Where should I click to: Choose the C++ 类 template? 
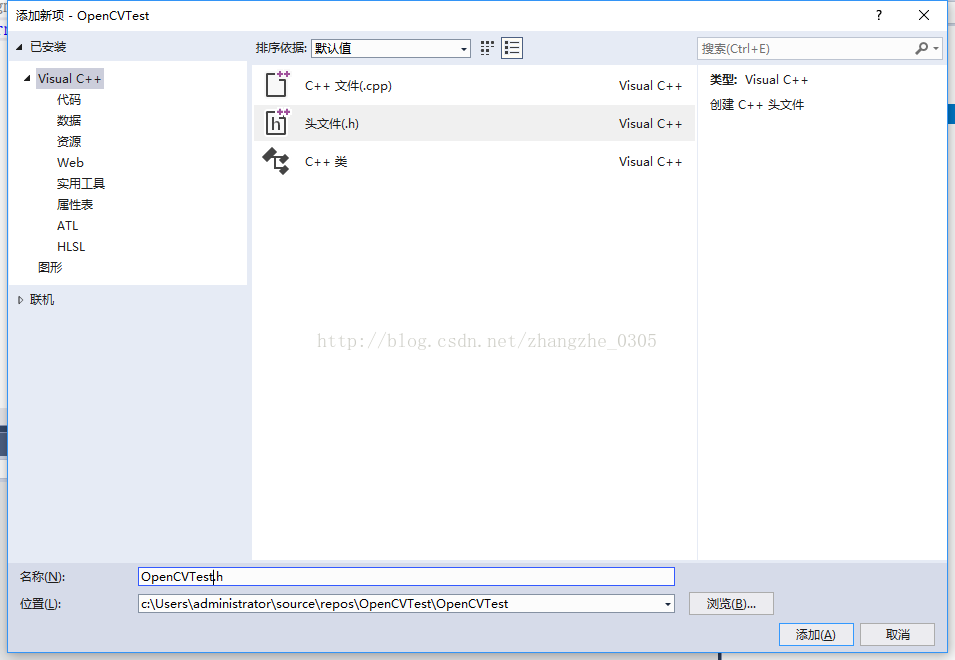click(474, 161)
